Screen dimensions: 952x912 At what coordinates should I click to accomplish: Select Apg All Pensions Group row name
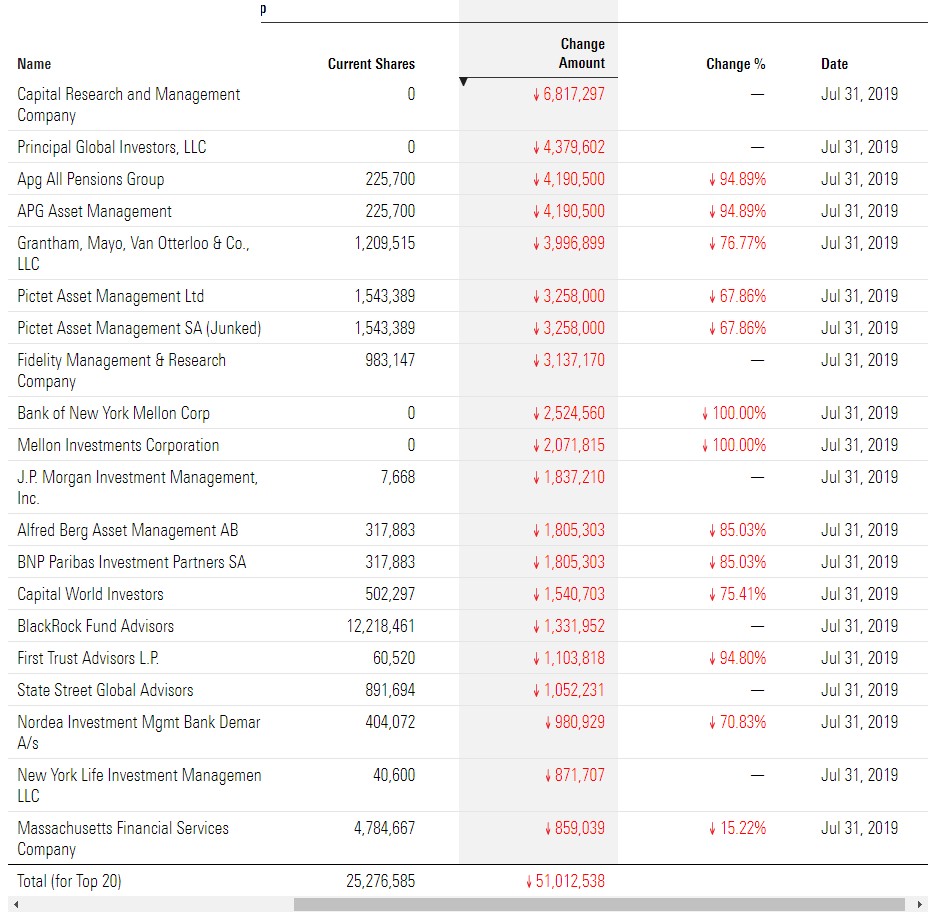(x=90, y=179)
